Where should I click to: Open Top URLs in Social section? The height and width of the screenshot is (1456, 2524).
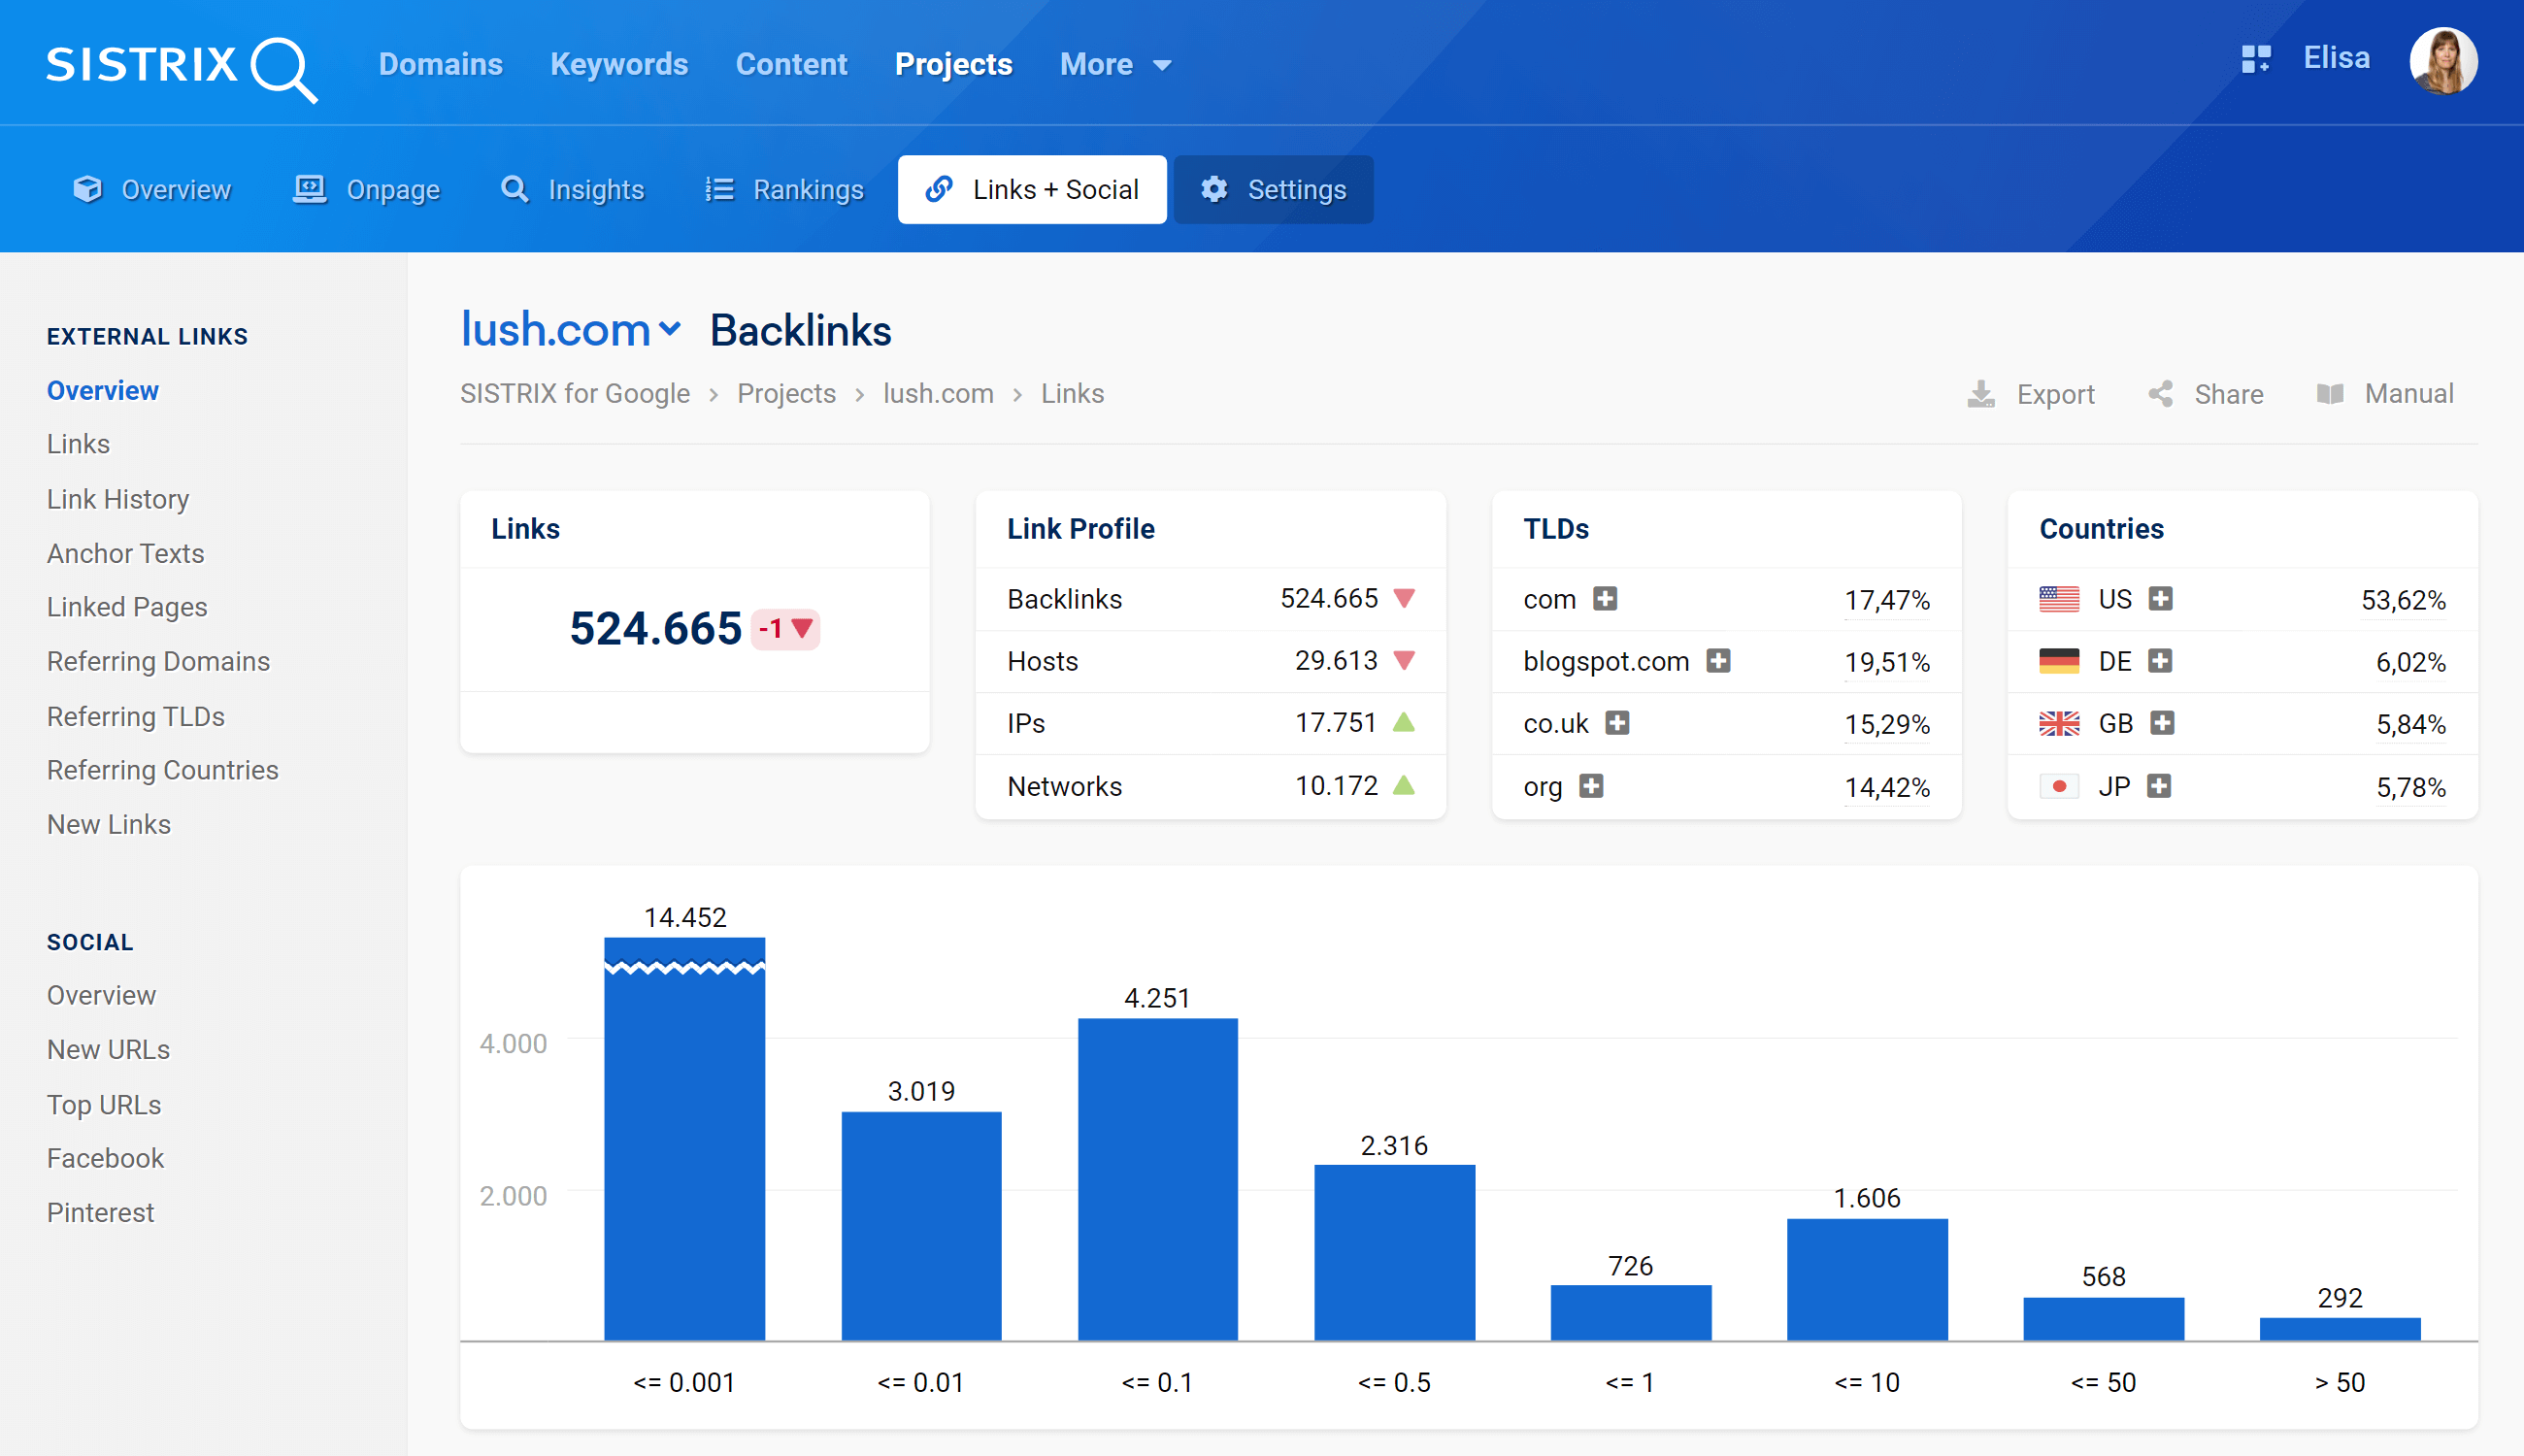[x=104, y=1104]
